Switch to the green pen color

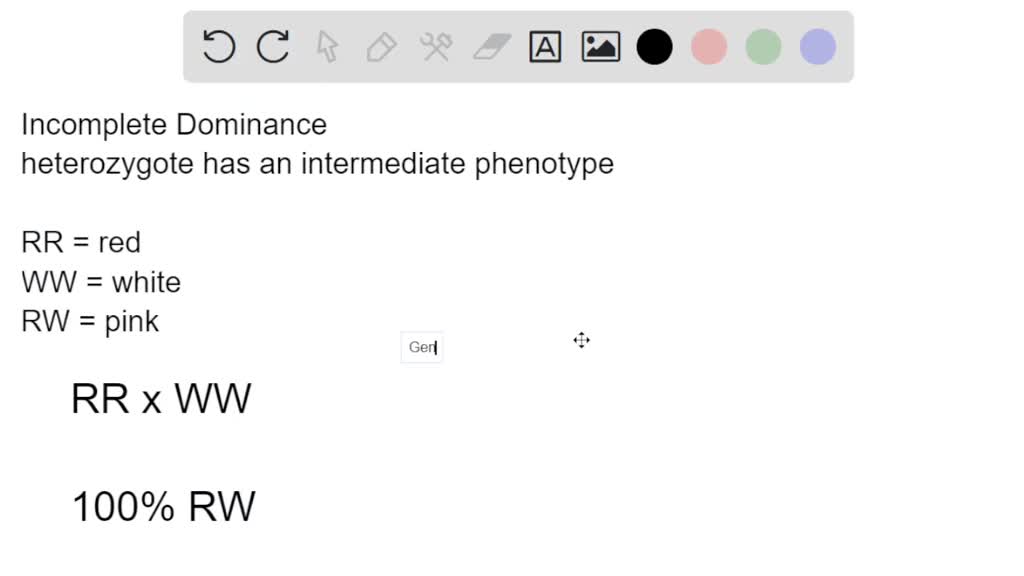(763, 46)
